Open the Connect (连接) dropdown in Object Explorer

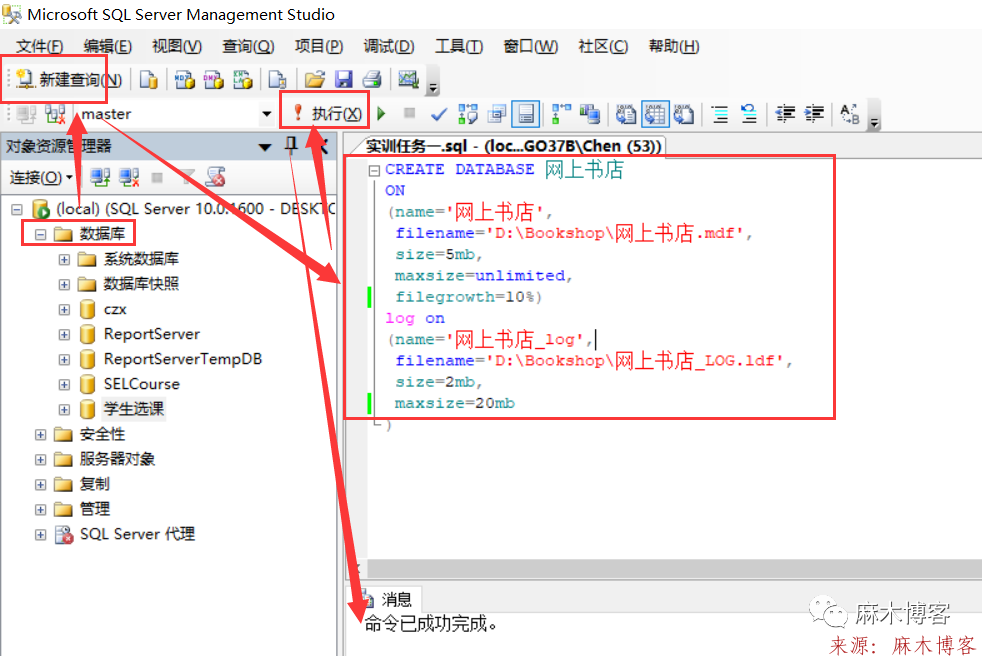[41, 178]
